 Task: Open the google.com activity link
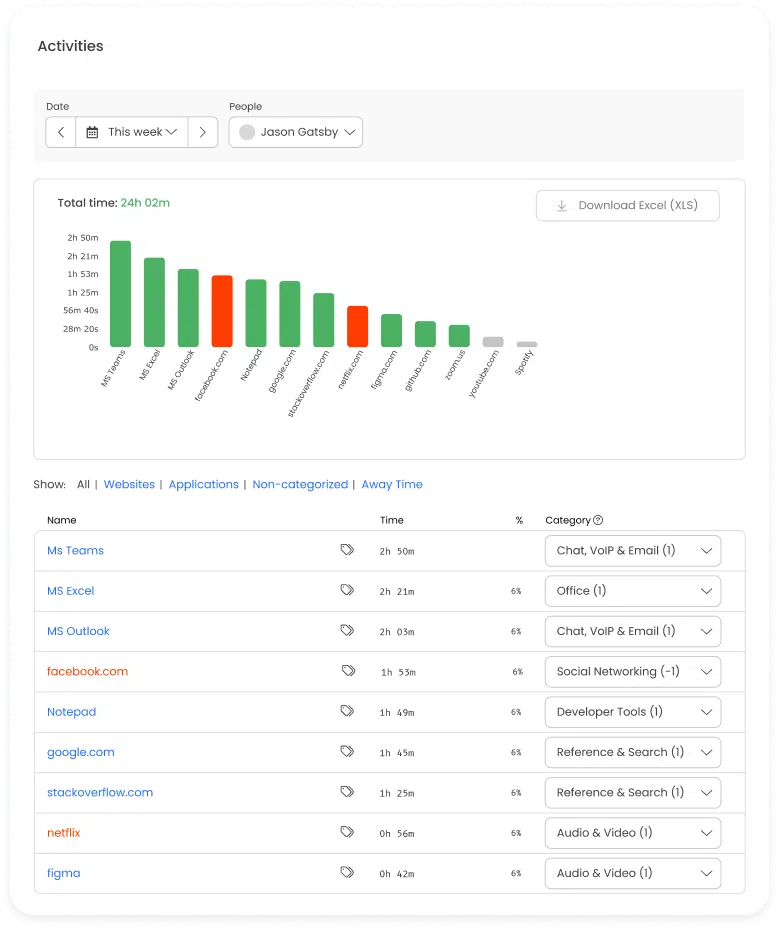point(81,752)
